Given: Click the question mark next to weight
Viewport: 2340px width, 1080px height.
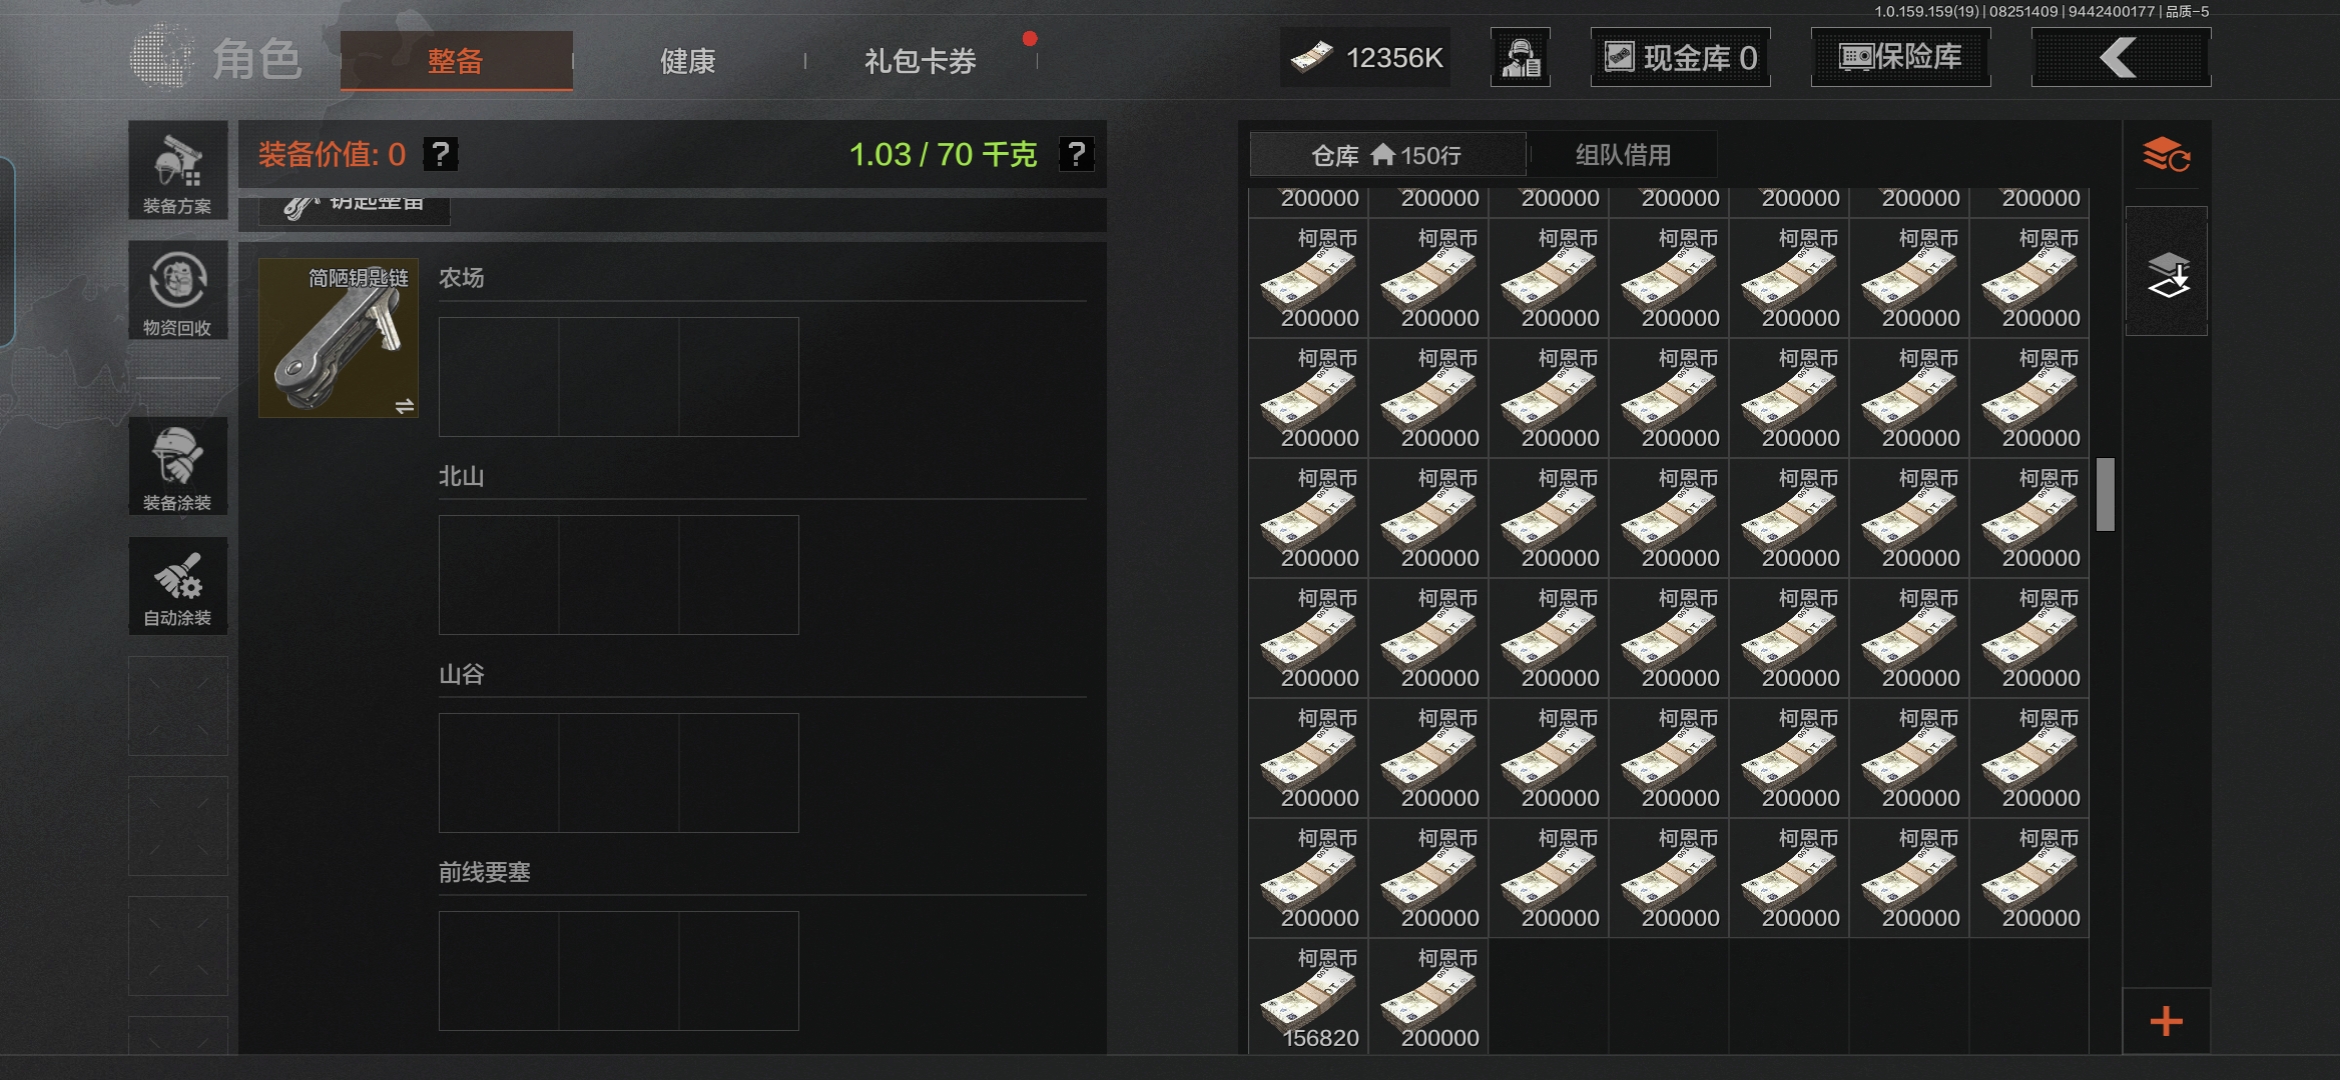Looking at the screenshot, I should coord(1076,154).
